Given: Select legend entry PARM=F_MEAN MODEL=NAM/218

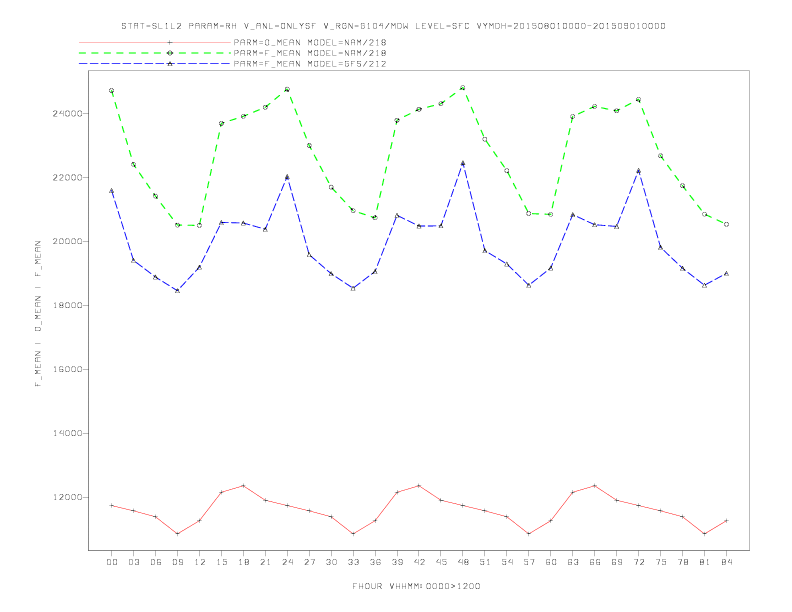Looking at the screenshot, I should coord(310,53).
